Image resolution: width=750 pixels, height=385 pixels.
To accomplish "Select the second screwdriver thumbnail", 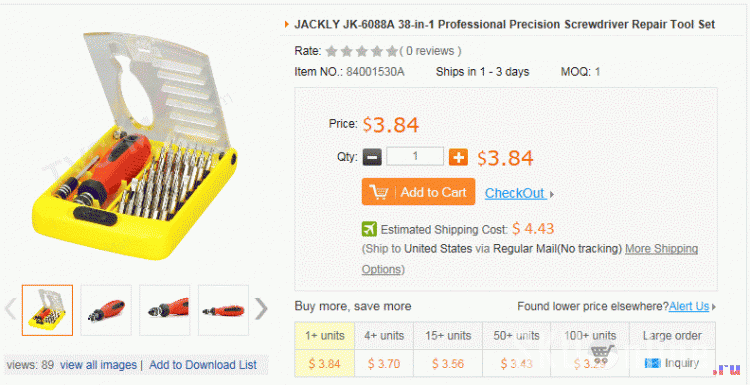I will tap(106, 310).
